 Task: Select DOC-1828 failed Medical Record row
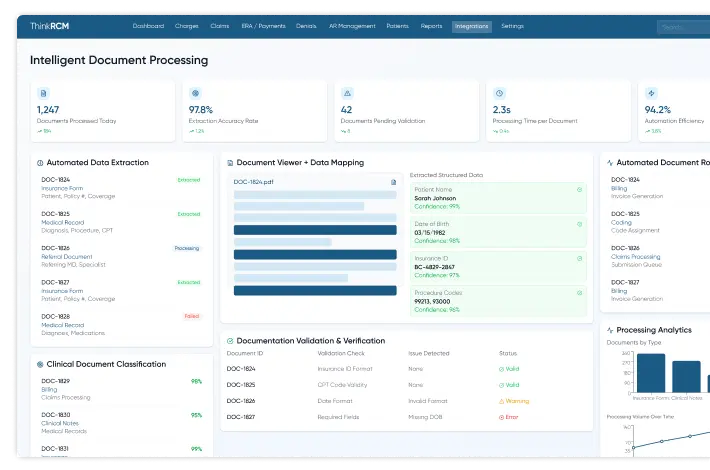click(x=121, y=325)
